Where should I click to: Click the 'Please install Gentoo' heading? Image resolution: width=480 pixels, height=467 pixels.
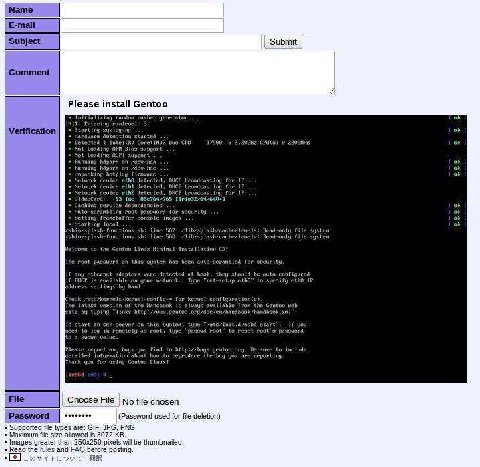118,104
